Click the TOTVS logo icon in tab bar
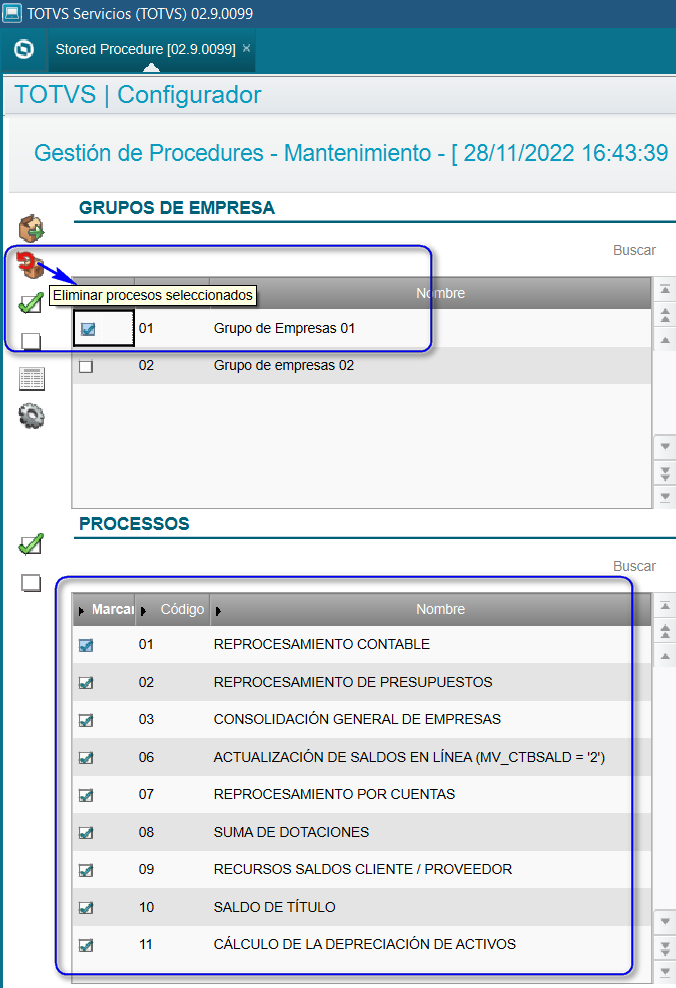The image size is (676, 988). tap(24, 49)
